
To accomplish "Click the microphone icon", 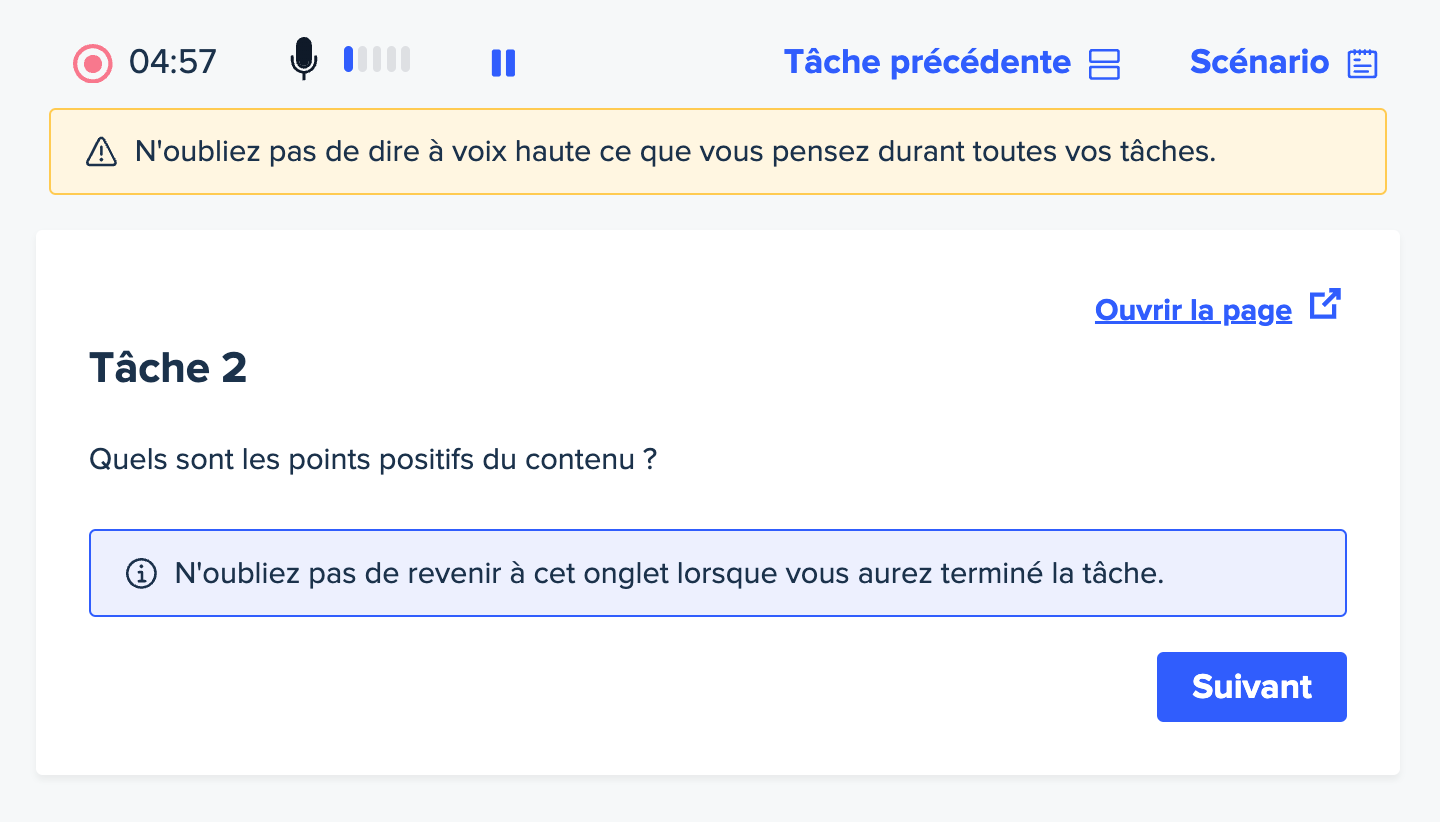I will [x=304, y=60].
